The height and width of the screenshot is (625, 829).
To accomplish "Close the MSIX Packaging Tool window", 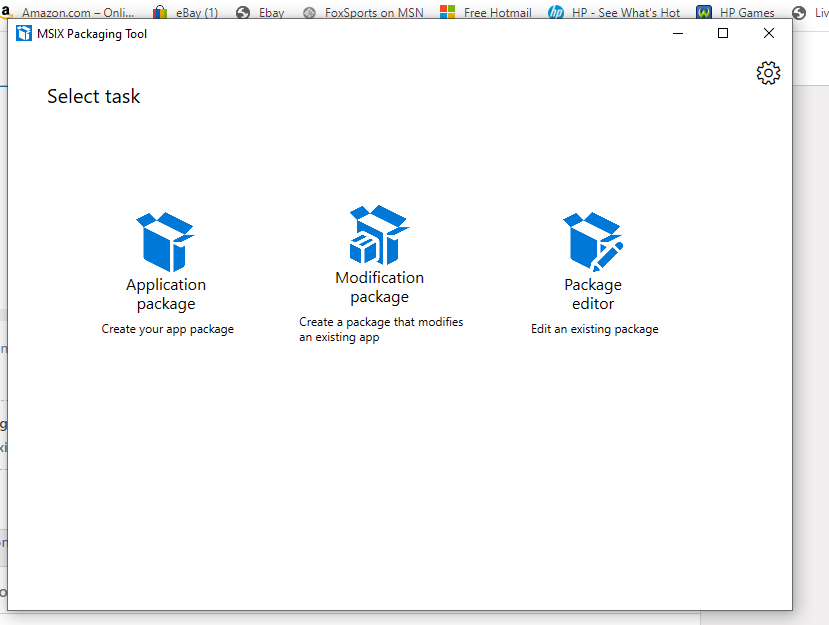I will [769, 33].
